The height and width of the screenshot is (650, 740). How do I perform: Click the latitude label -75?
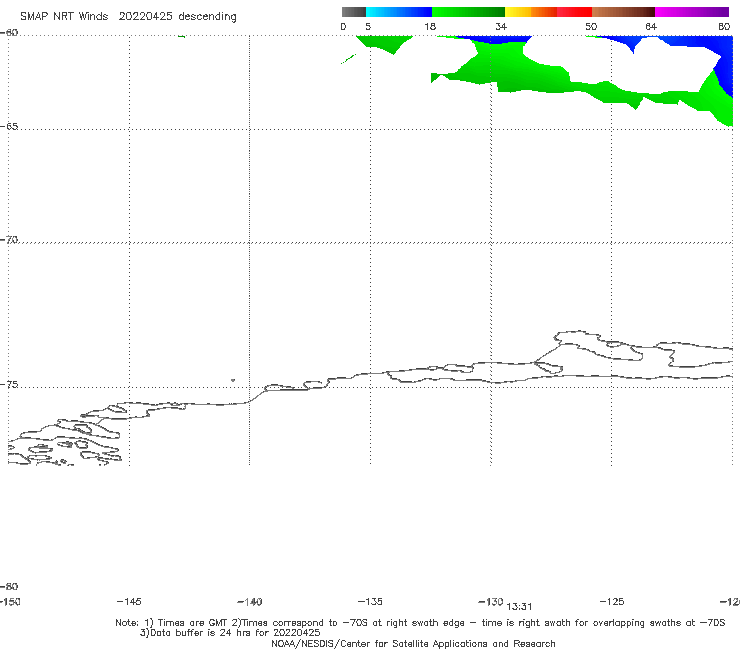click(x=9, y=385)
